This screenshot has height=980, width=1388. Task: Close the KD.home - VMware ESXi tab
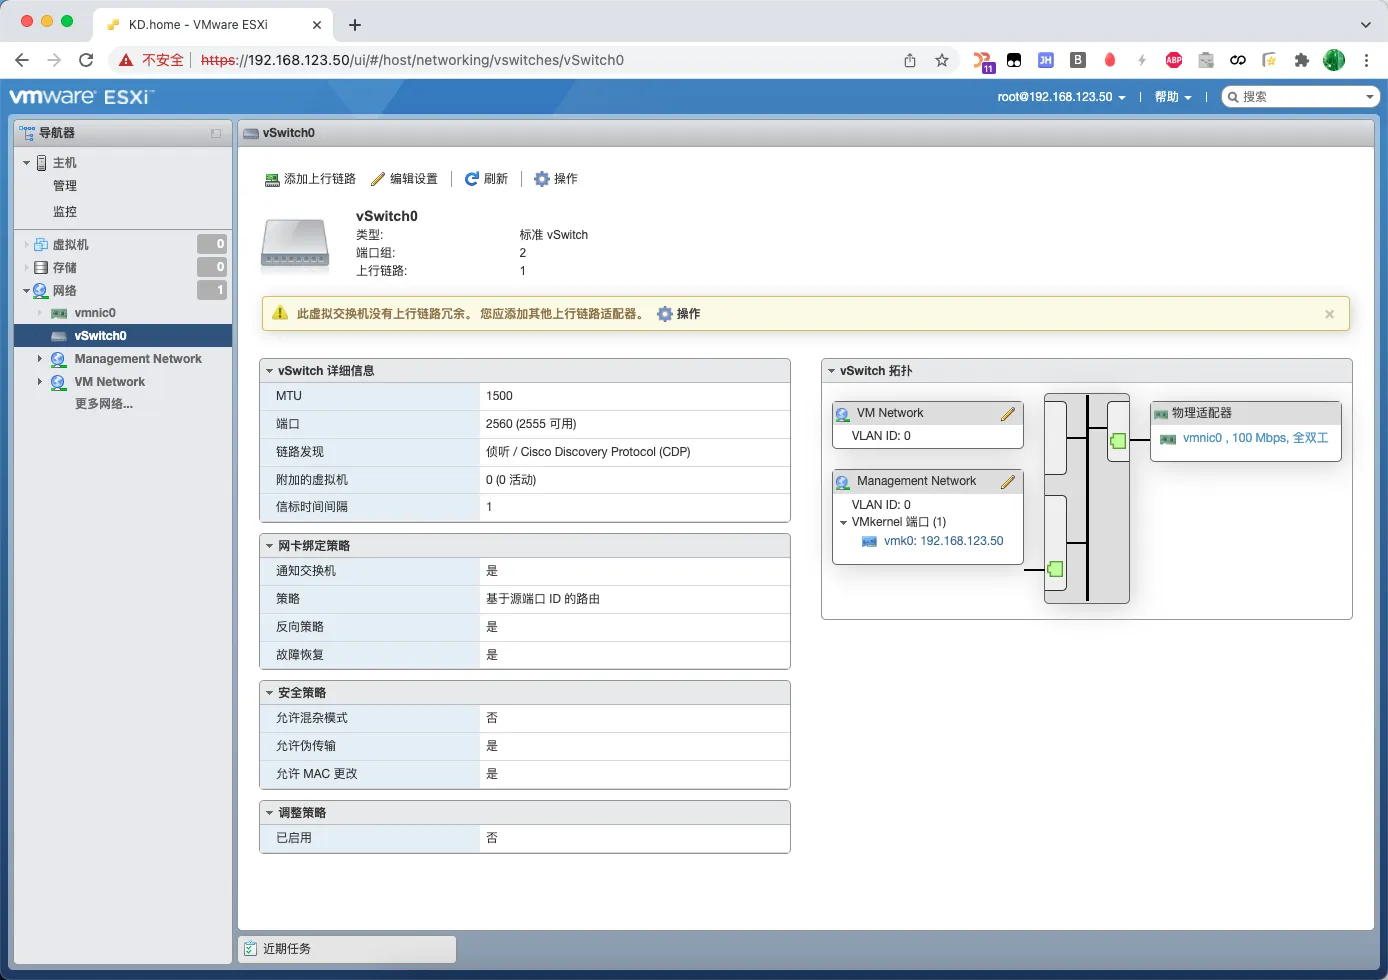(x=318, y=24)
